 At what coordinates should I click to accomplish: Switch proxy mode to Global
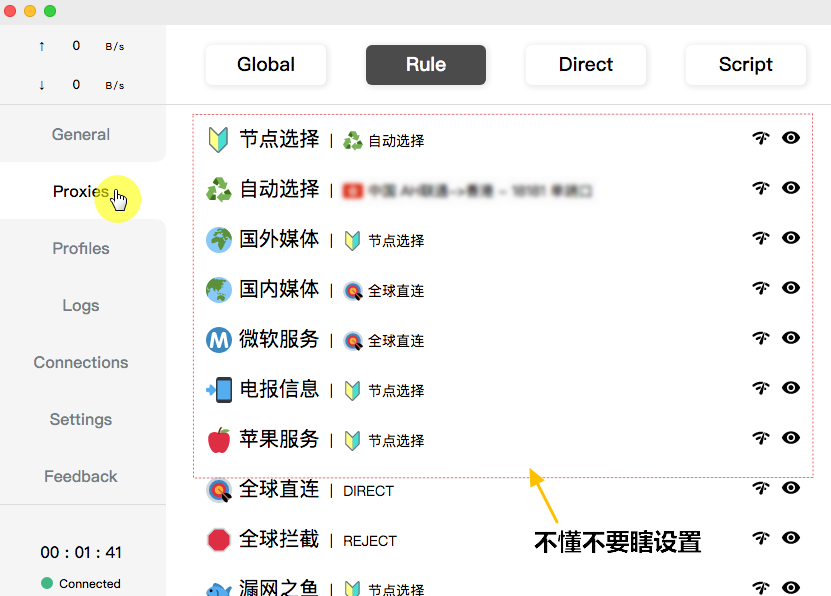point(266,65)
